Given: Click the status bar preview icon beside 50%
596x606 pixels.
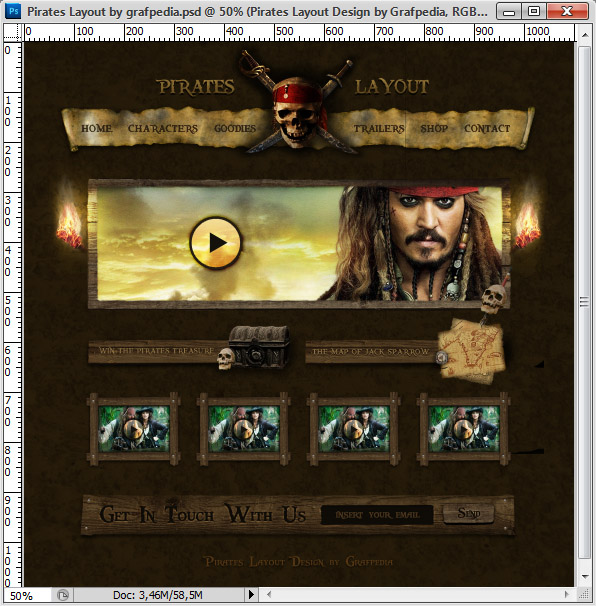Looking at the screenshot, I should (x=63, y=594).
